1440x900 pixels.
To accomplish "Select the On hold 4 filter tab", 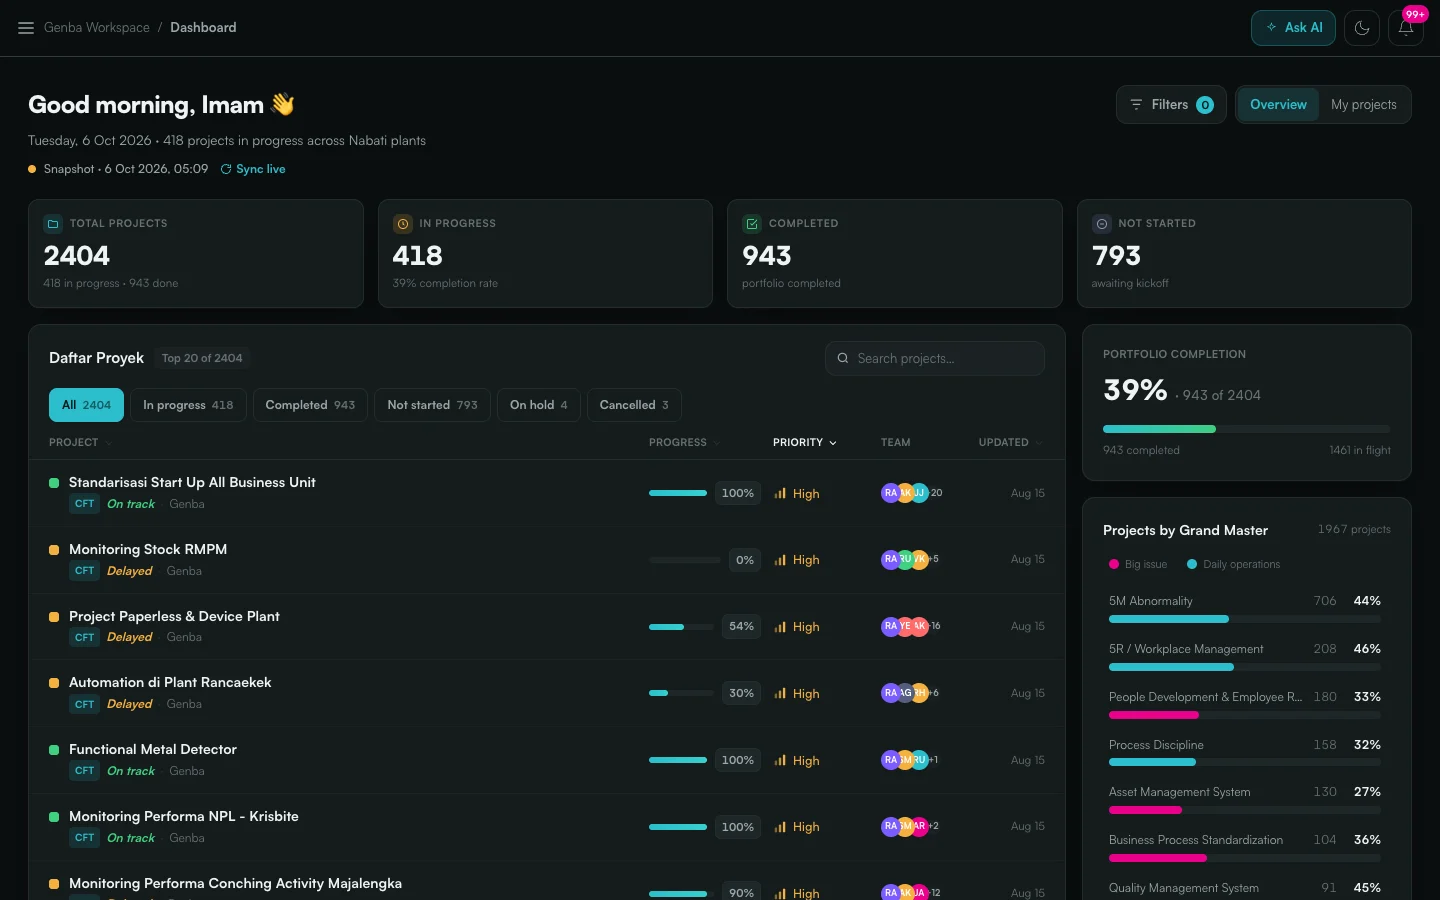I will point(538,405).
